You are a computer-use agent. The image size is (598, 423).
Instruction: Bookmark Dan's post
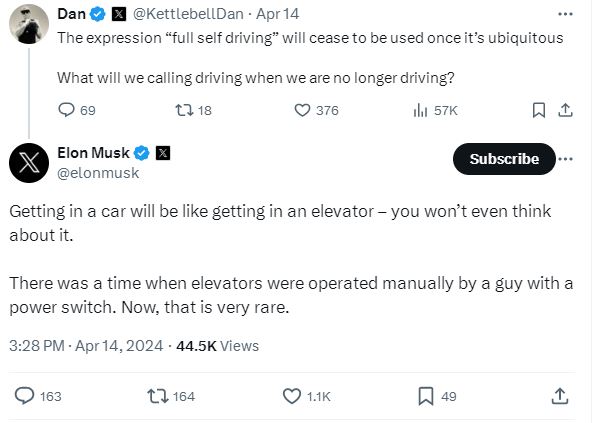[x=539, y=110]
